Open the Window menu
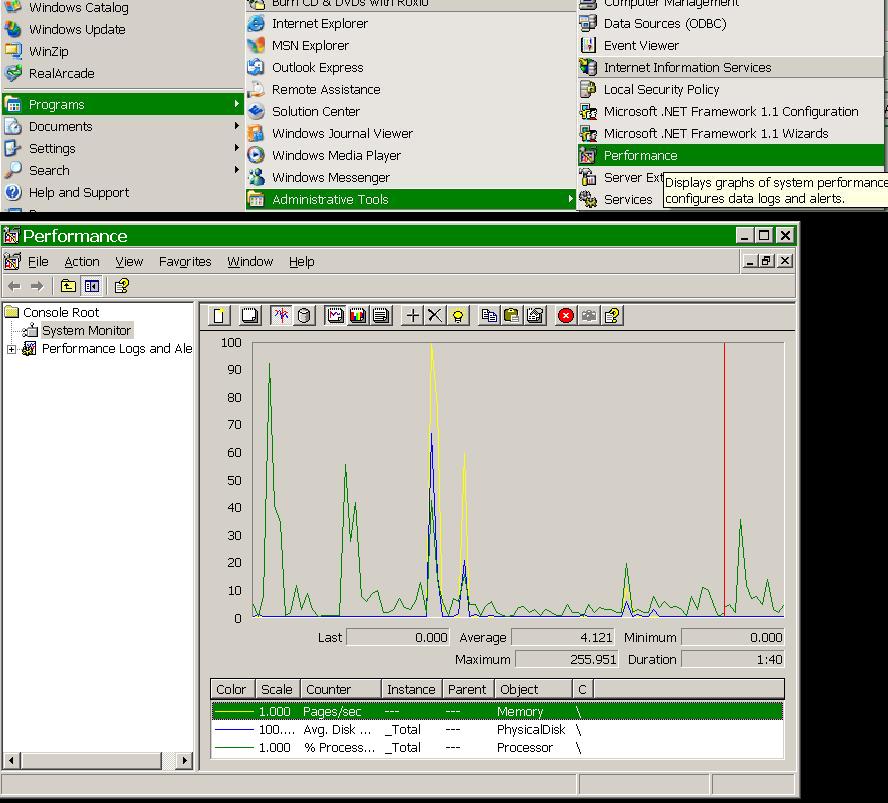This screenshot has width=888, height=803. pyautogui.click(x=250, y=262)
